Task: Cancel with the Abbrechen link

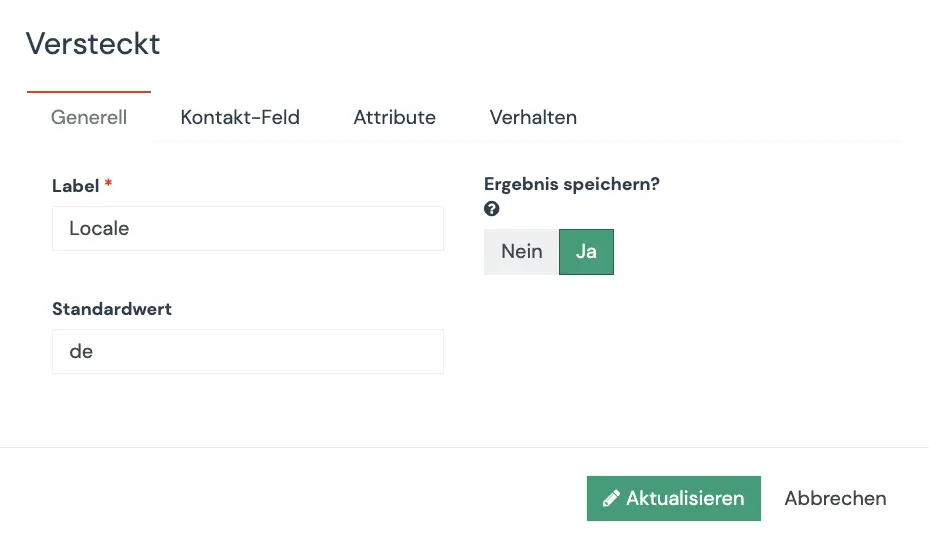Action: pyautogui.click(x=835, y=498)
